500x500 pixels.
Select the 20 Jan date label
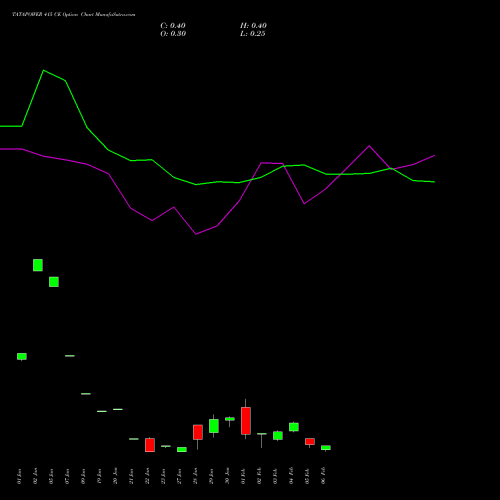click(x=115, y=476)
